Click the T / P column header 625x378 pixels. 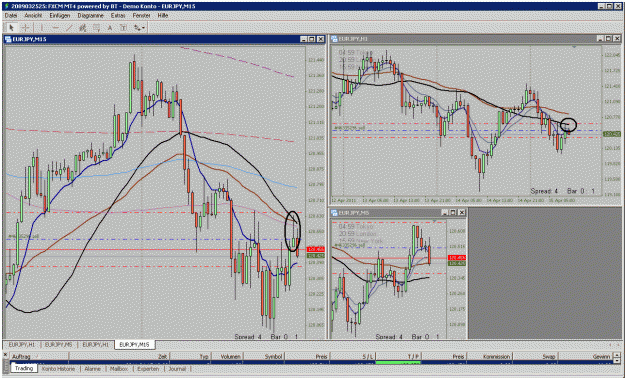pos(399,356)
